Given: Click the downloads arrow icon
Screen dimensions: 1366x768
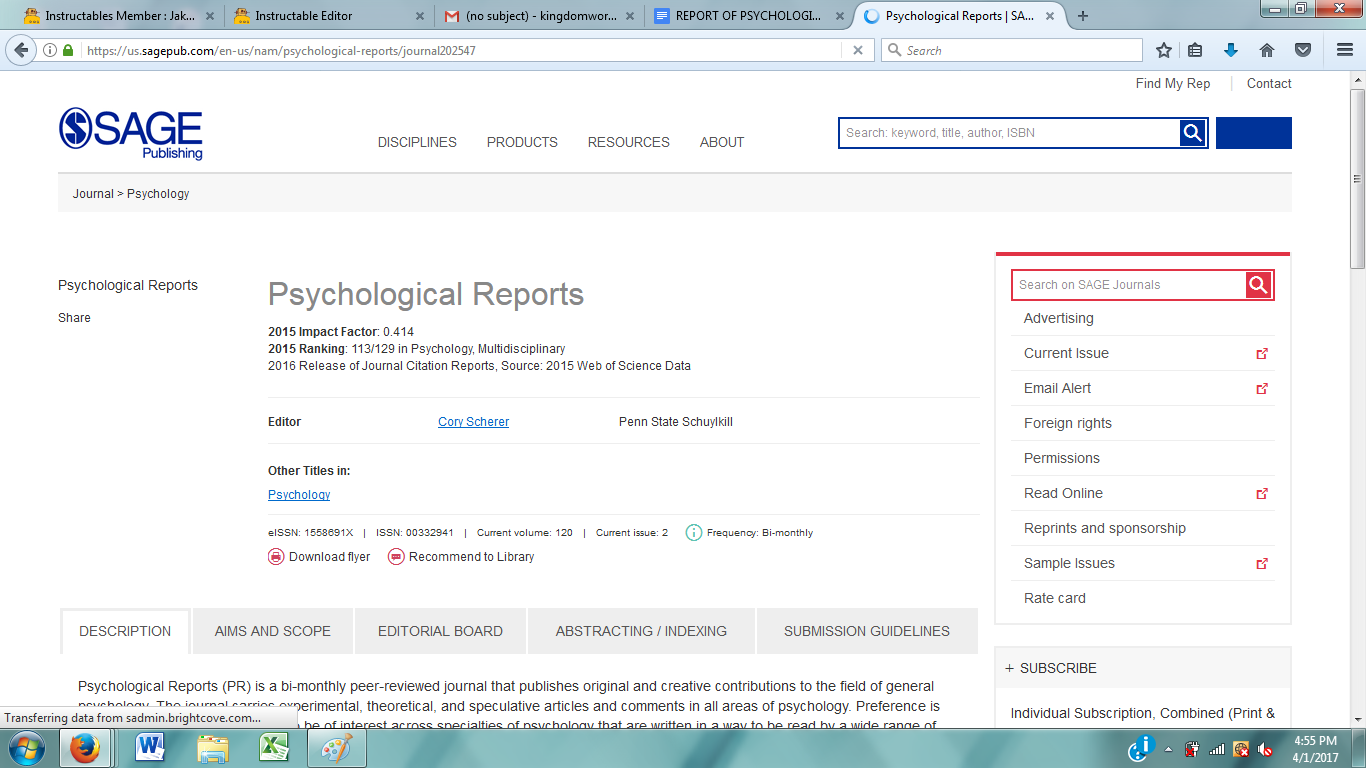Looking at the screenshot, I should pyautogui.click(x=1231, y=49).
